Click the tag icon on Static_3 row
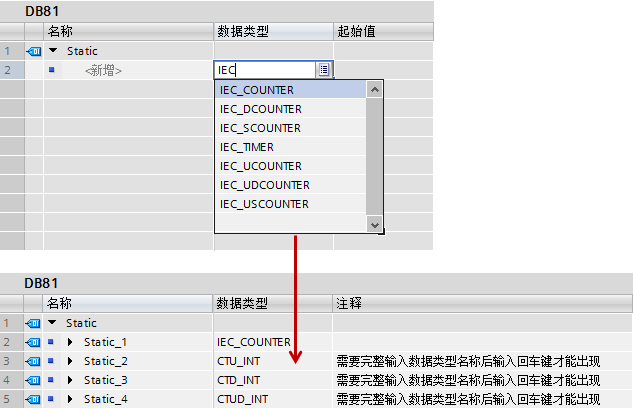 click(x=33, y=380)
